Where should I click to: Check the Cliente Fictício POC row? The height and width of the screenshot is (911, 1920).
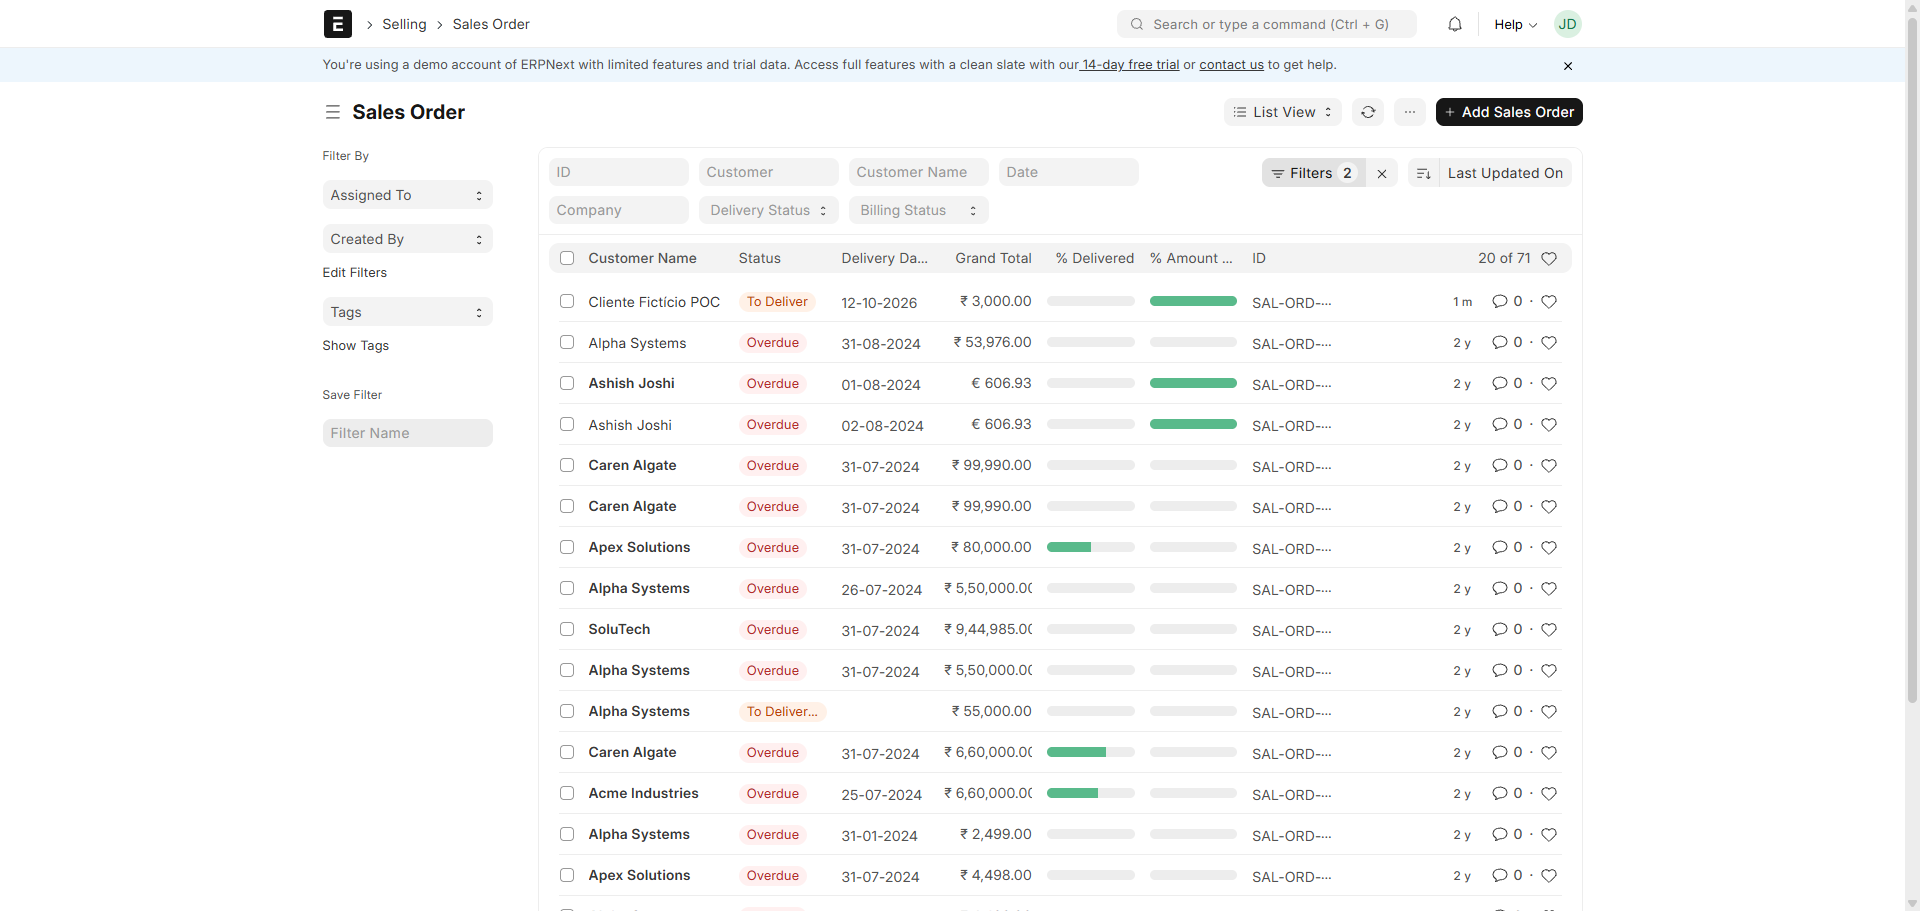(x=567, y=301)
